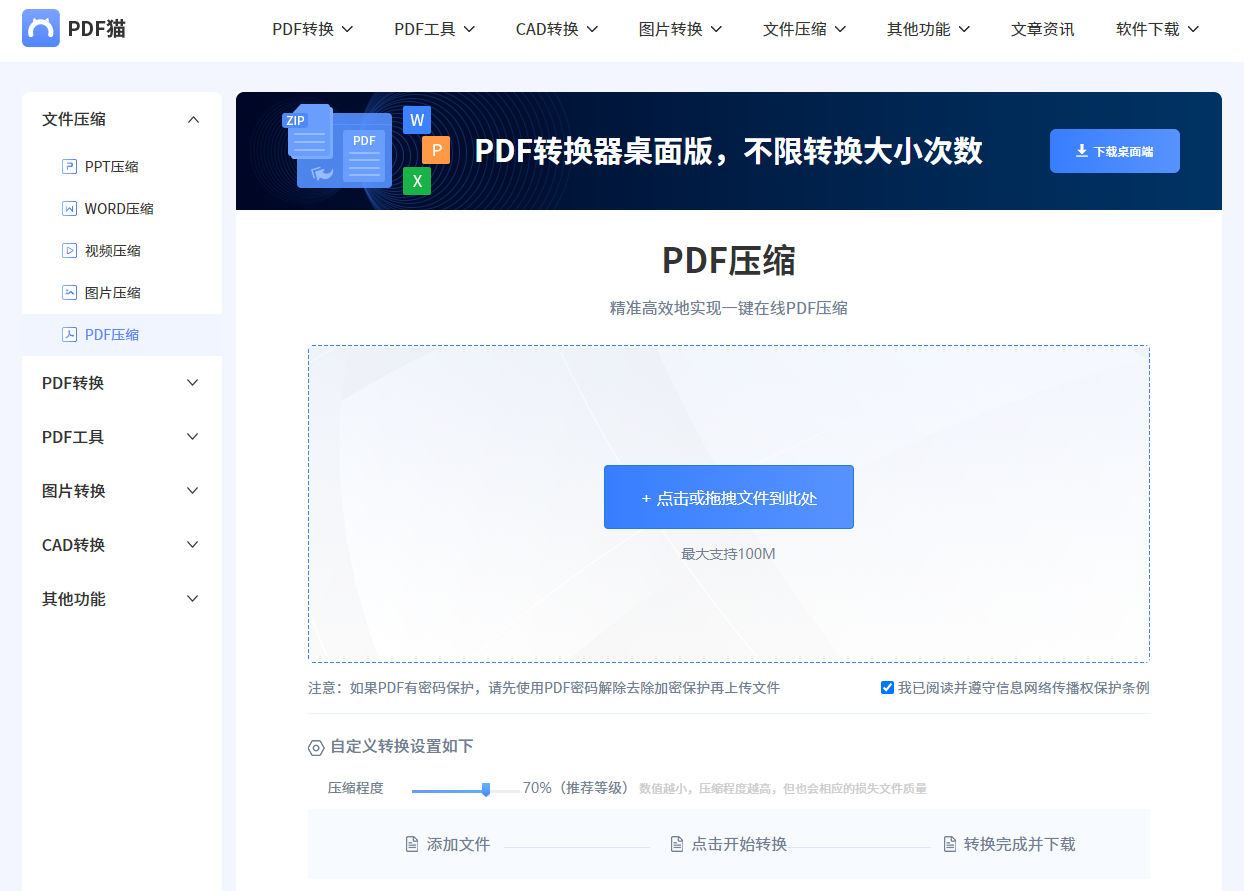Go to 文章资讯 page

point(1043,29)
